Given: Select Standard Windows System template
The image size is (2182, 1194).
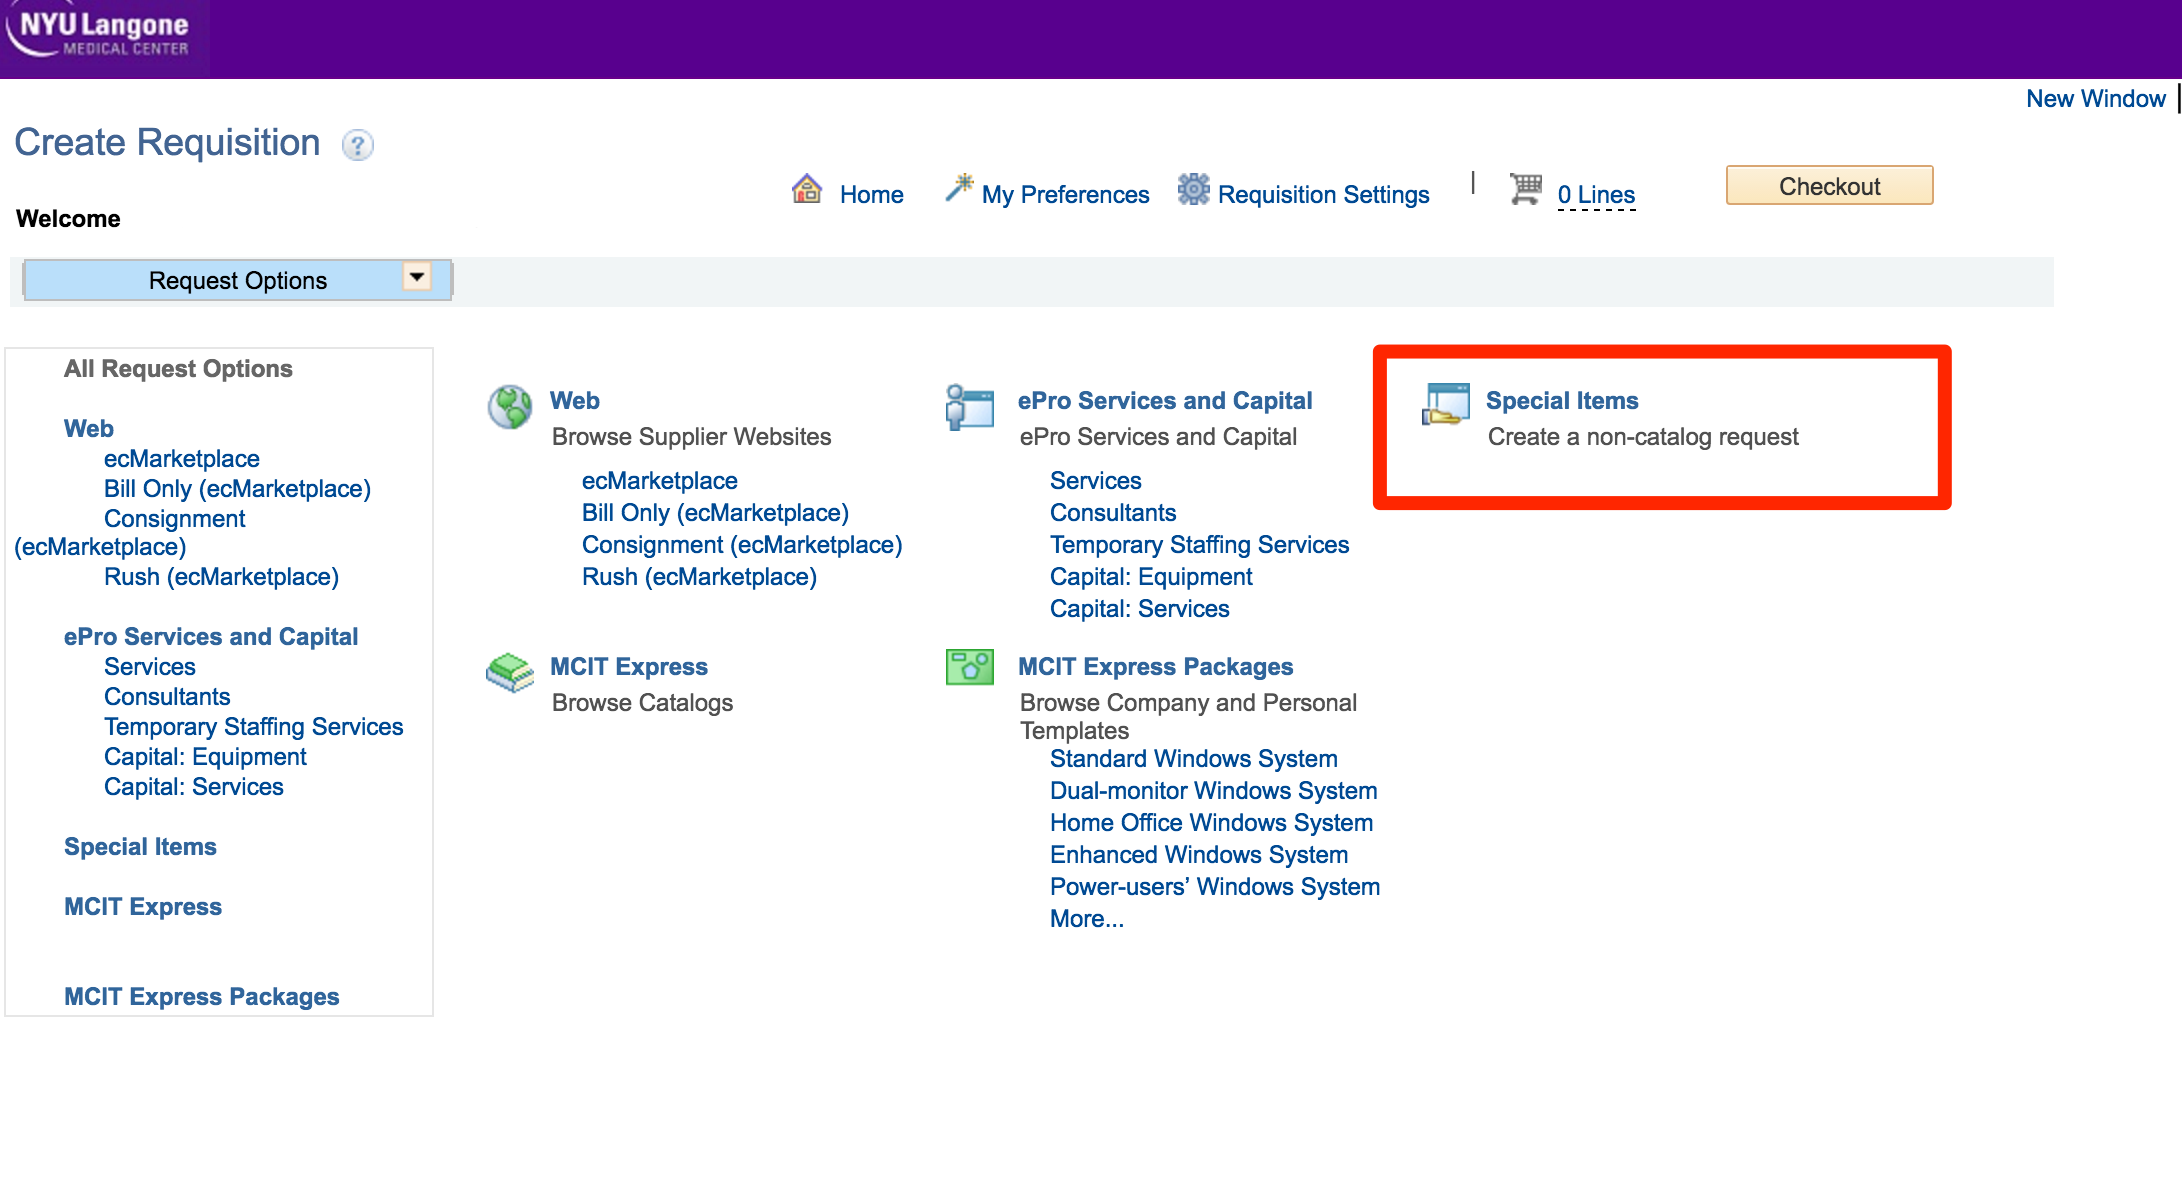Looking at the screenshot, I should (x=1194, y=759).
